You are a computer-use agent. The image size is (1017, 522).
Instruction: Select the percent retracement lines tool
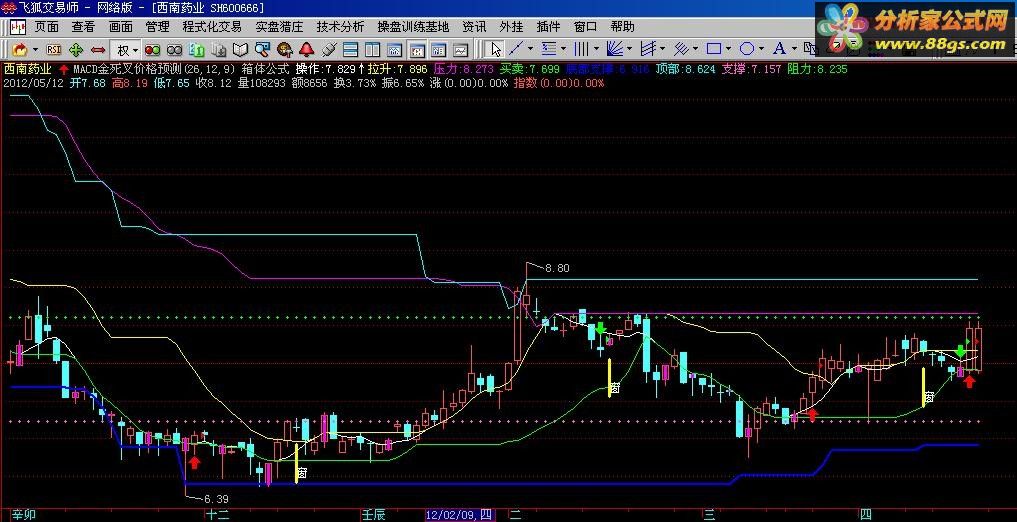[x=549, y=49]
